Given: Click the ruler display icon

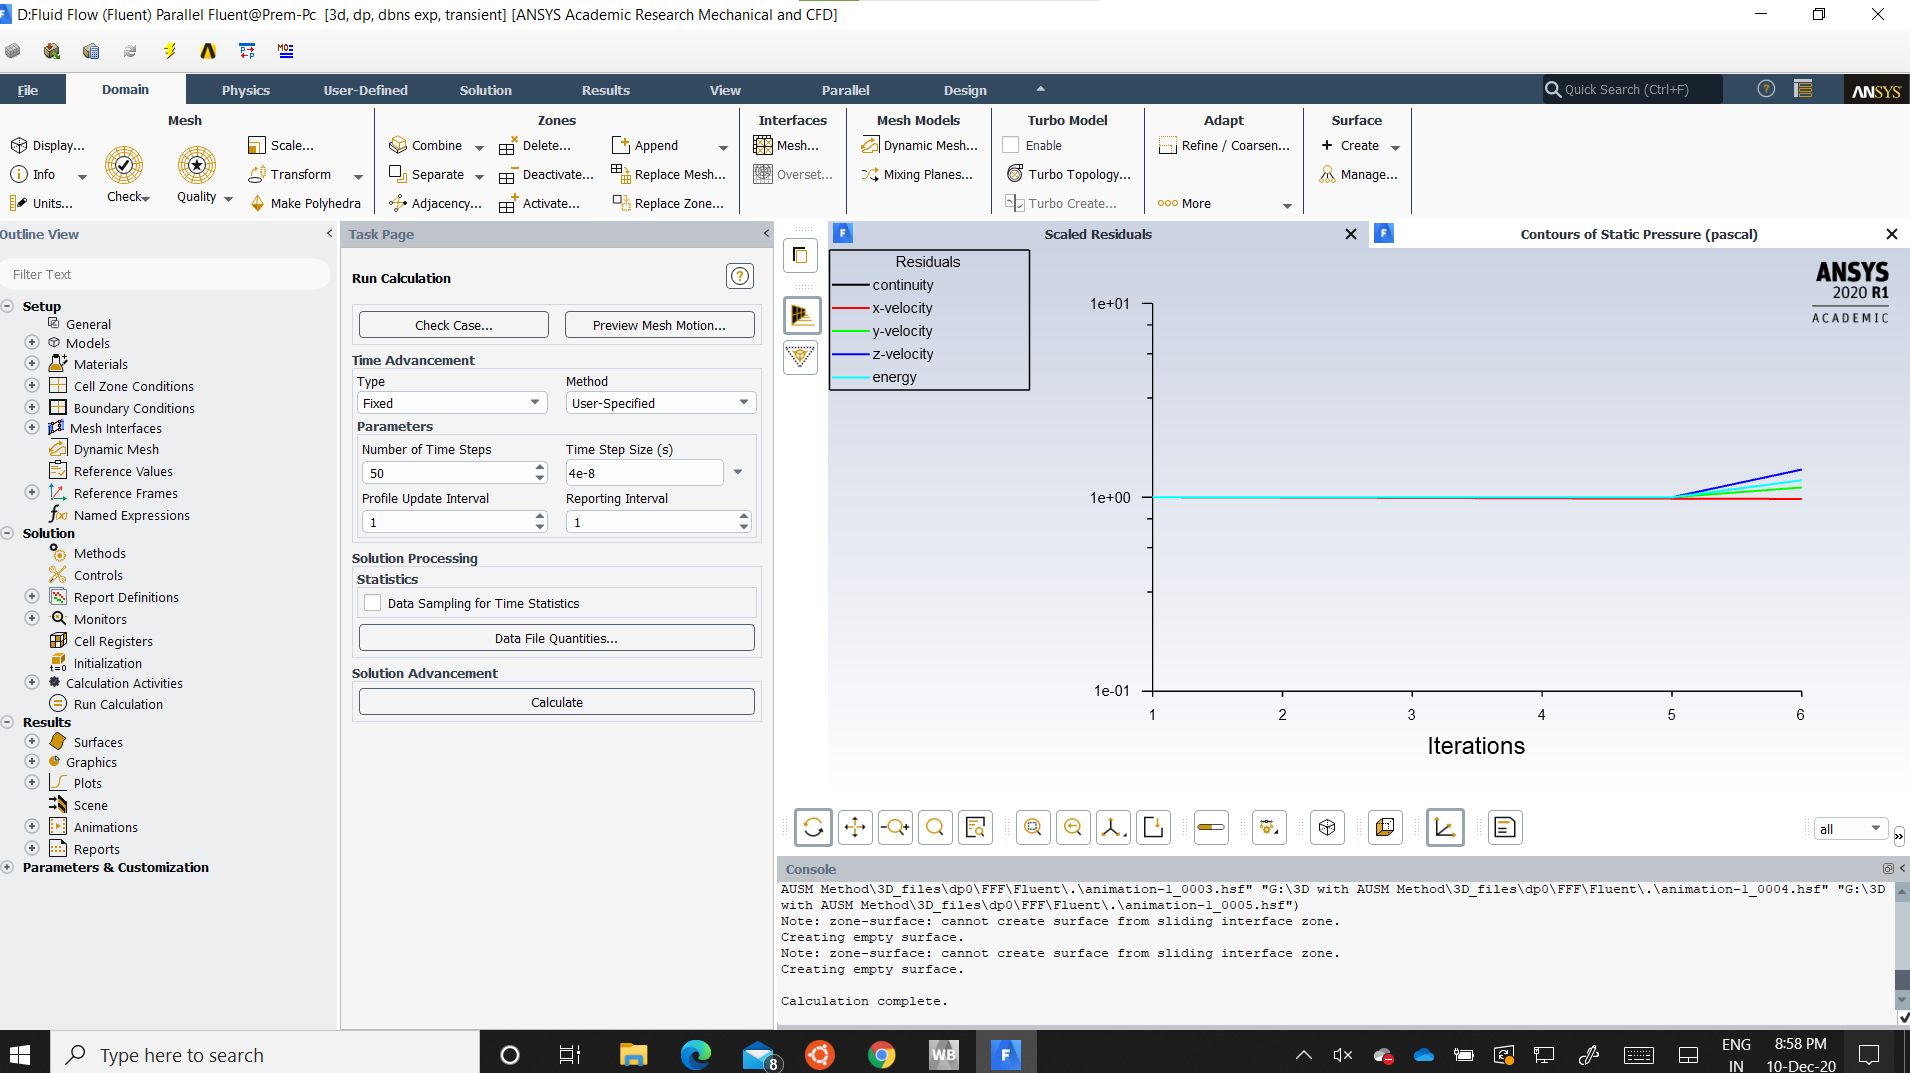Looking at the screenshot, I should (x=1211, y=827).
